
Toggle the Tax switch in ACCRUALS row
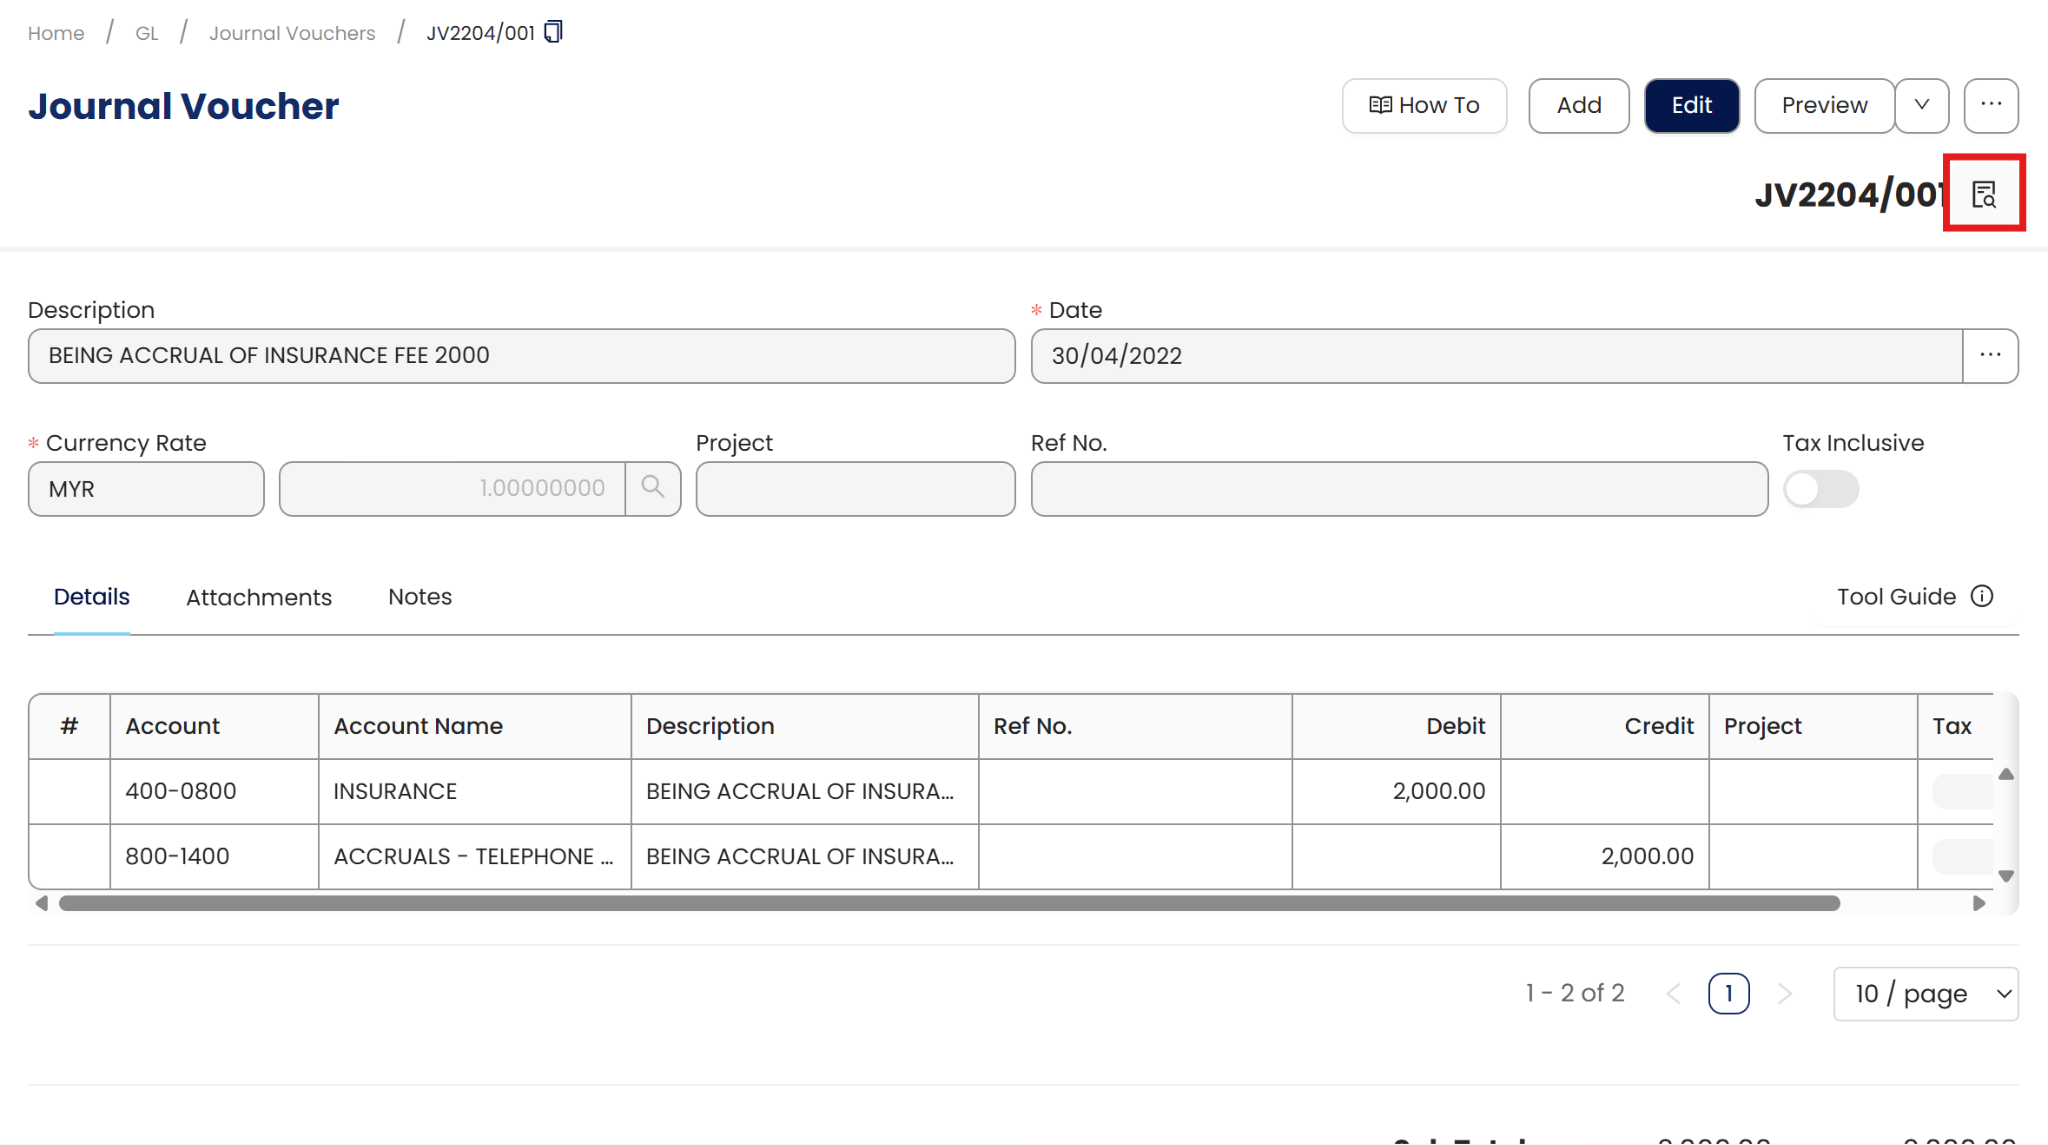tap(1962, 856)
